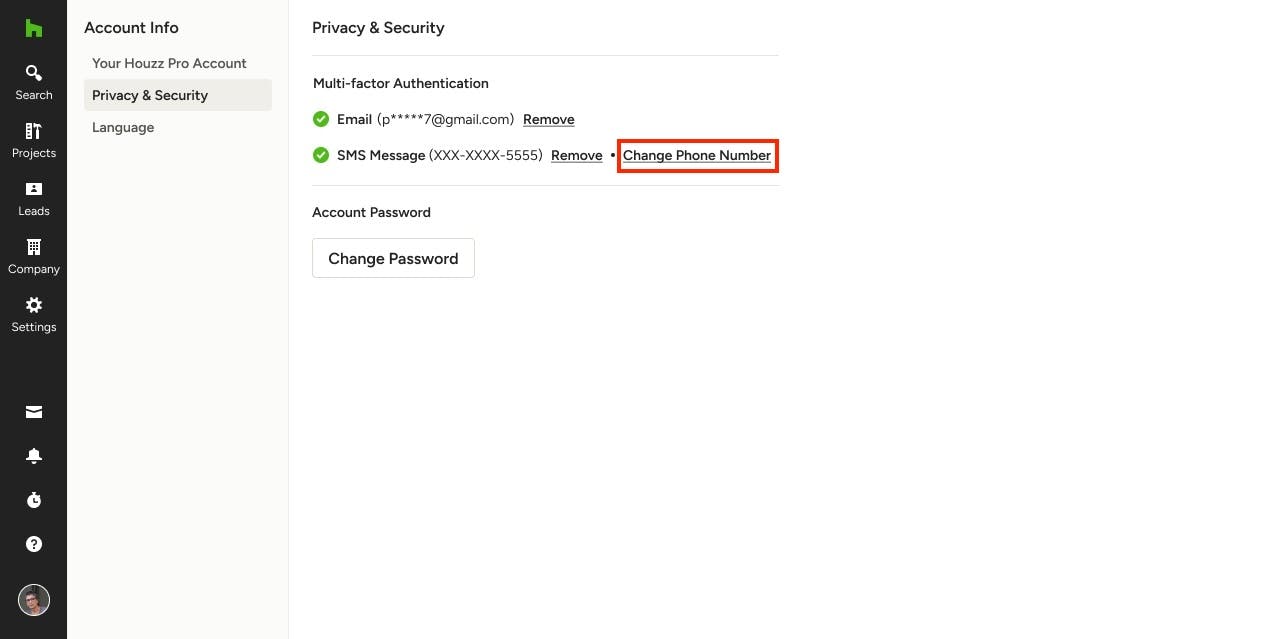Click the timer stopwatch icon
Image resolution: width=1280 pixels, height=639 pixels.
click(x=33, y=500)
